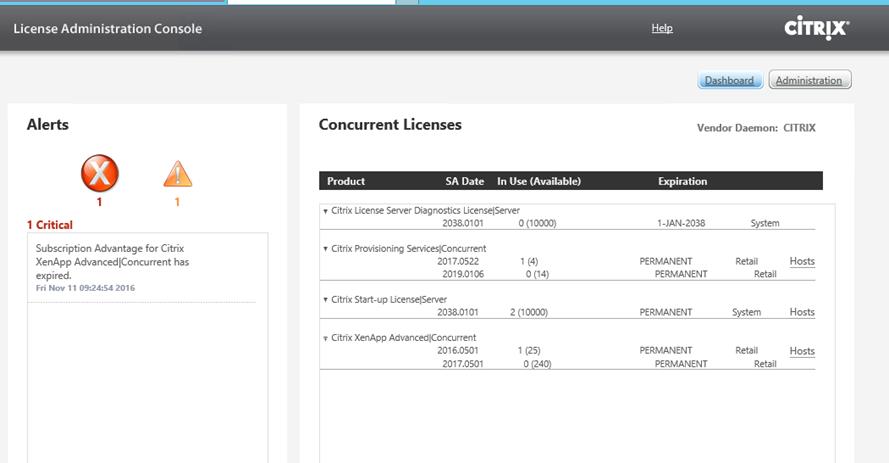Click the expiration date 1-JAN-2038
889x463 pixels.
pos(681,223)
